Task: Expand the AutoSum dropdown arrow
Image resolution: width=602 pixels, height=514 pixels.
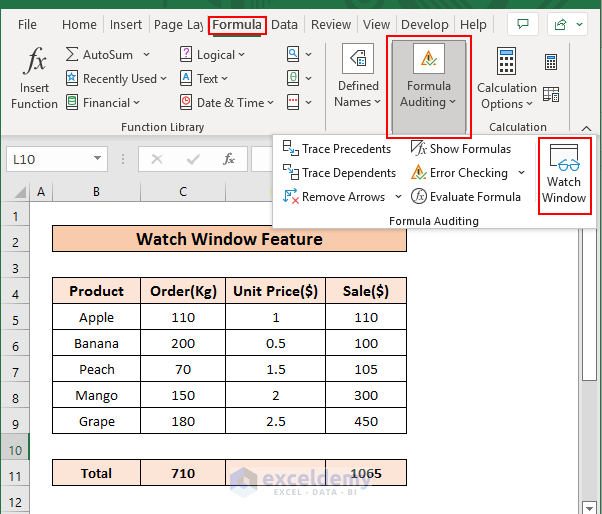Action: (x=146, y=55)
